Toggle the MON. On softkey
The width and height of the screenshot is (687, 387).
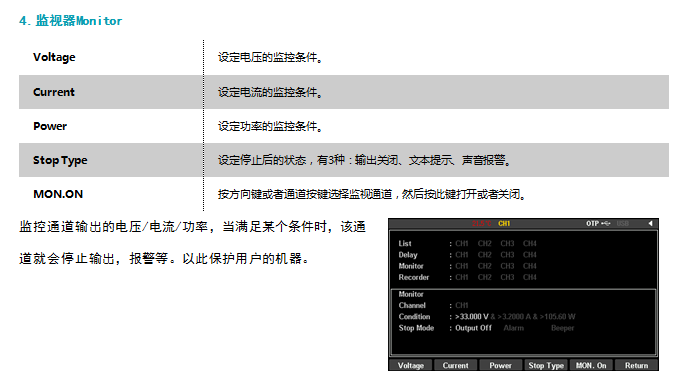591,365
